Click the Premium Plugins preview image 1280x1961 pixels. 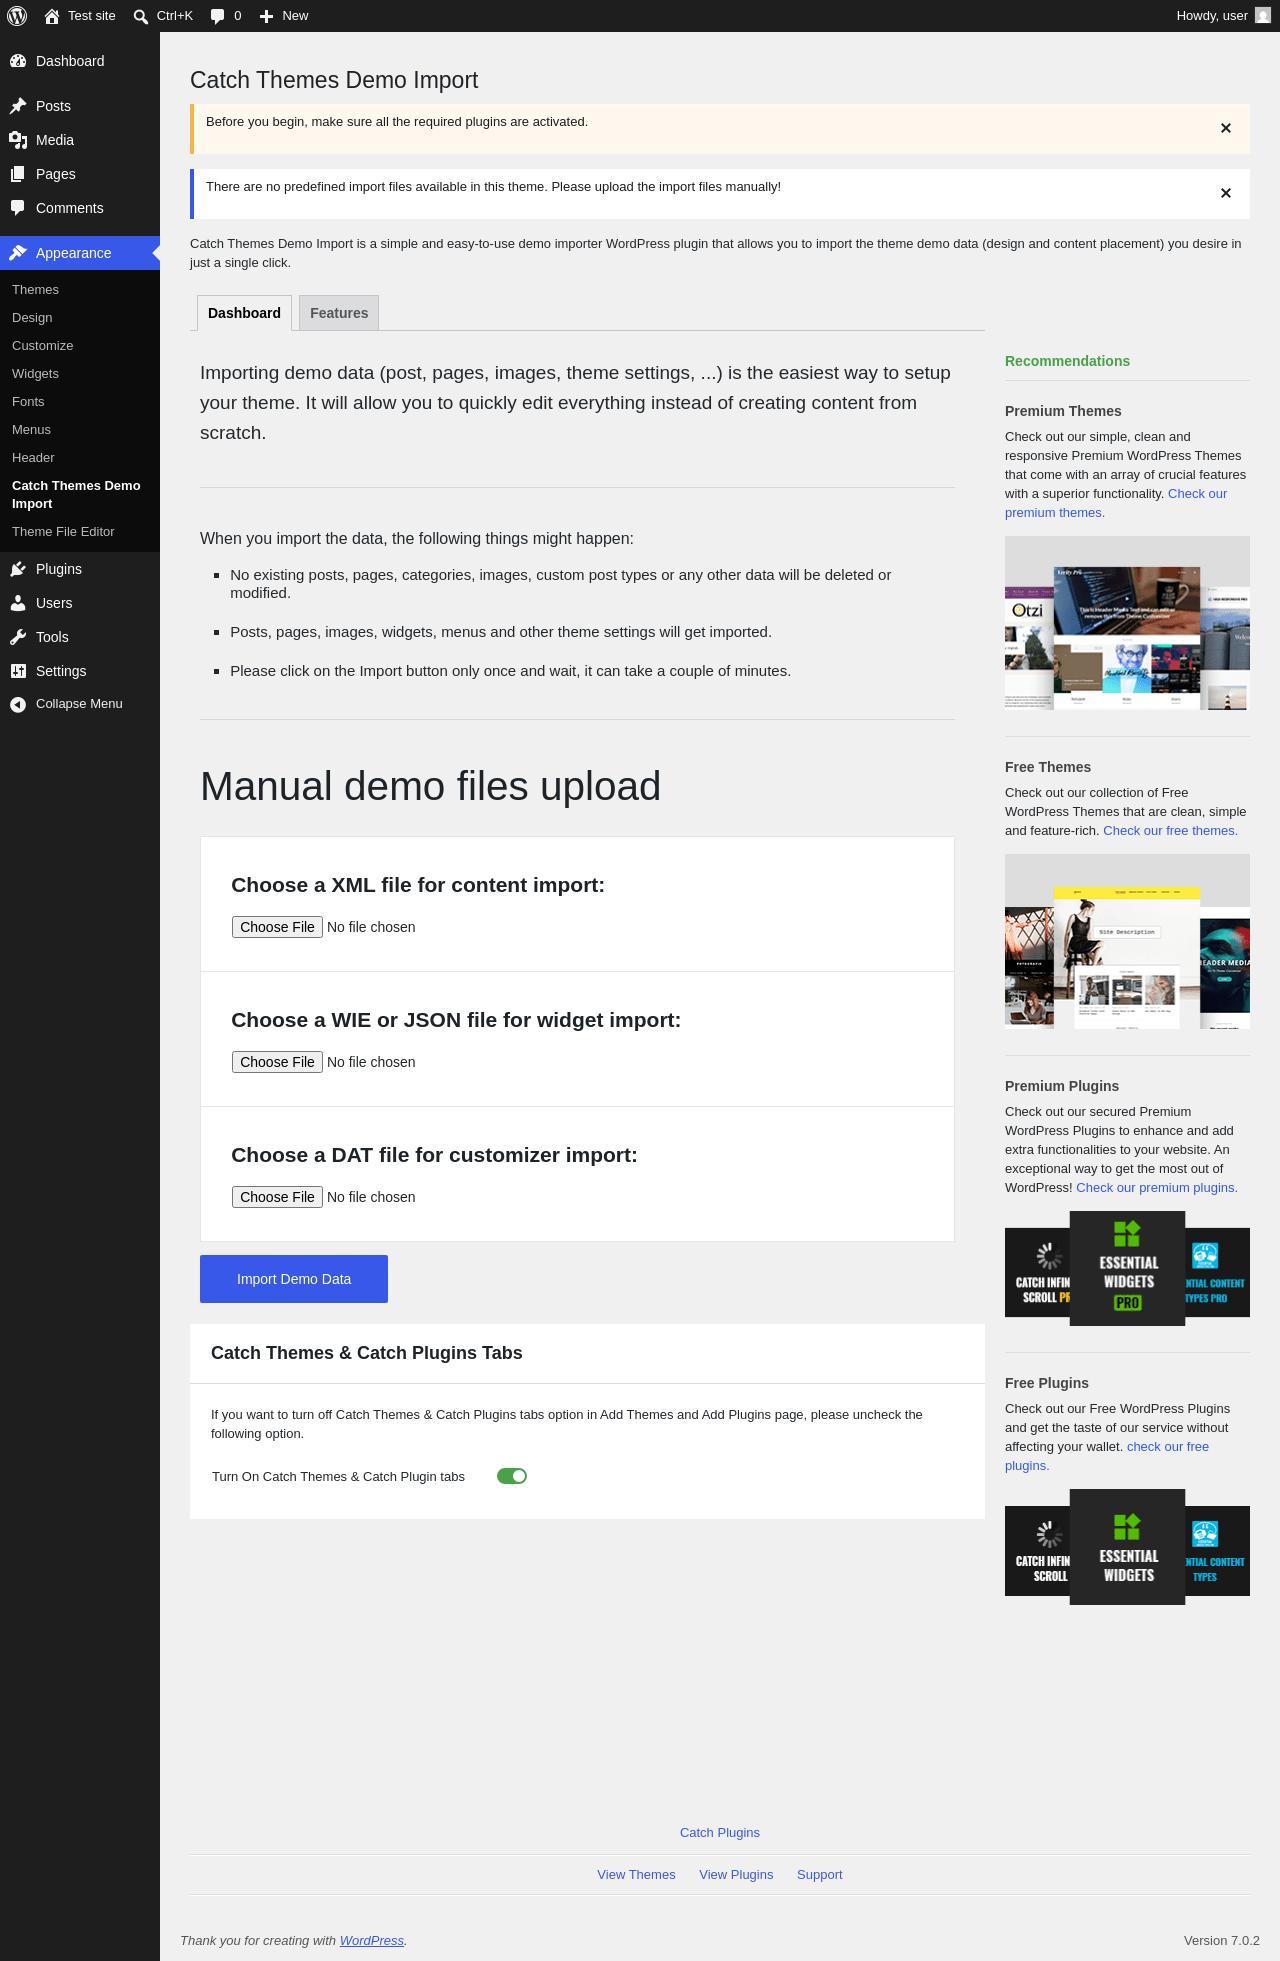(1127, 1269)
